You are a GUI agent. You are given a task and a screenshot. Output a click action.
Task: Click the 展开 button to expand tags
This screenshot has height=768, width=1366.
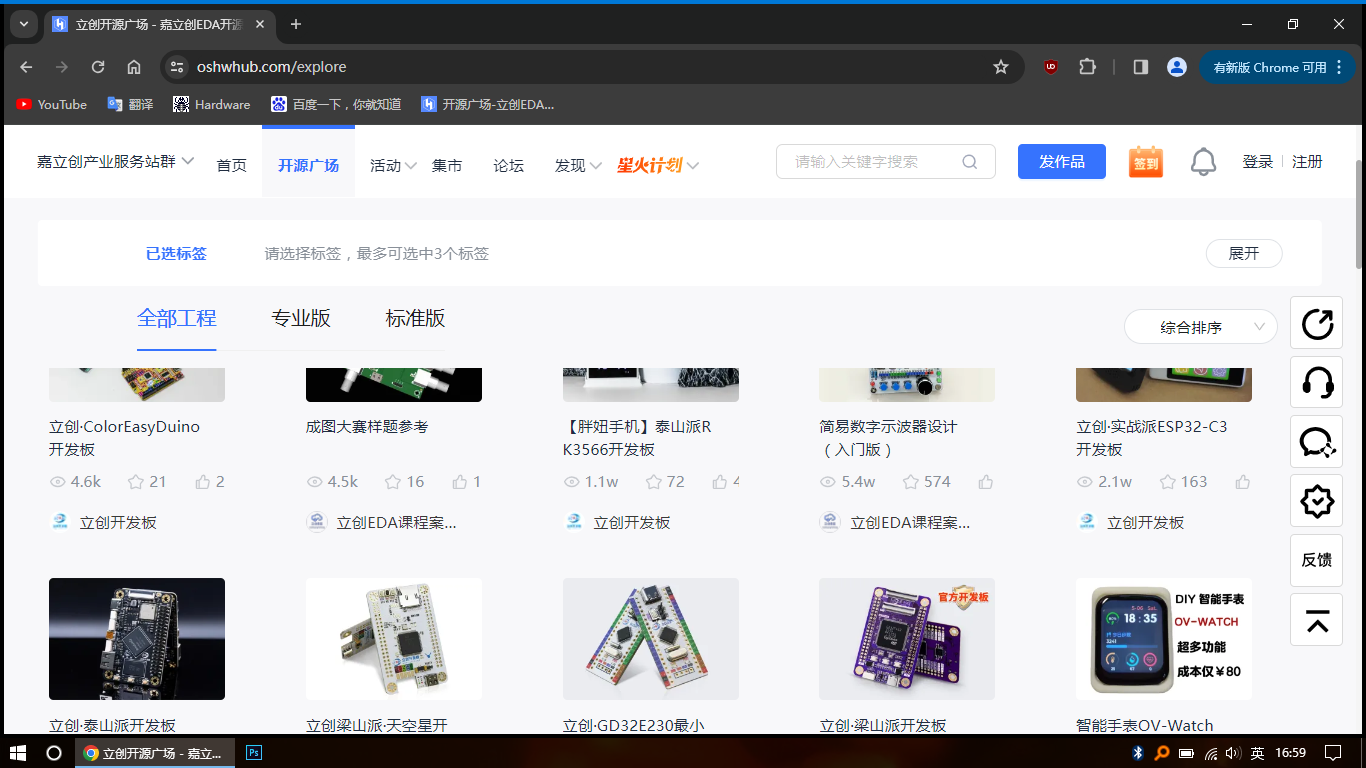pos(1243,254)
